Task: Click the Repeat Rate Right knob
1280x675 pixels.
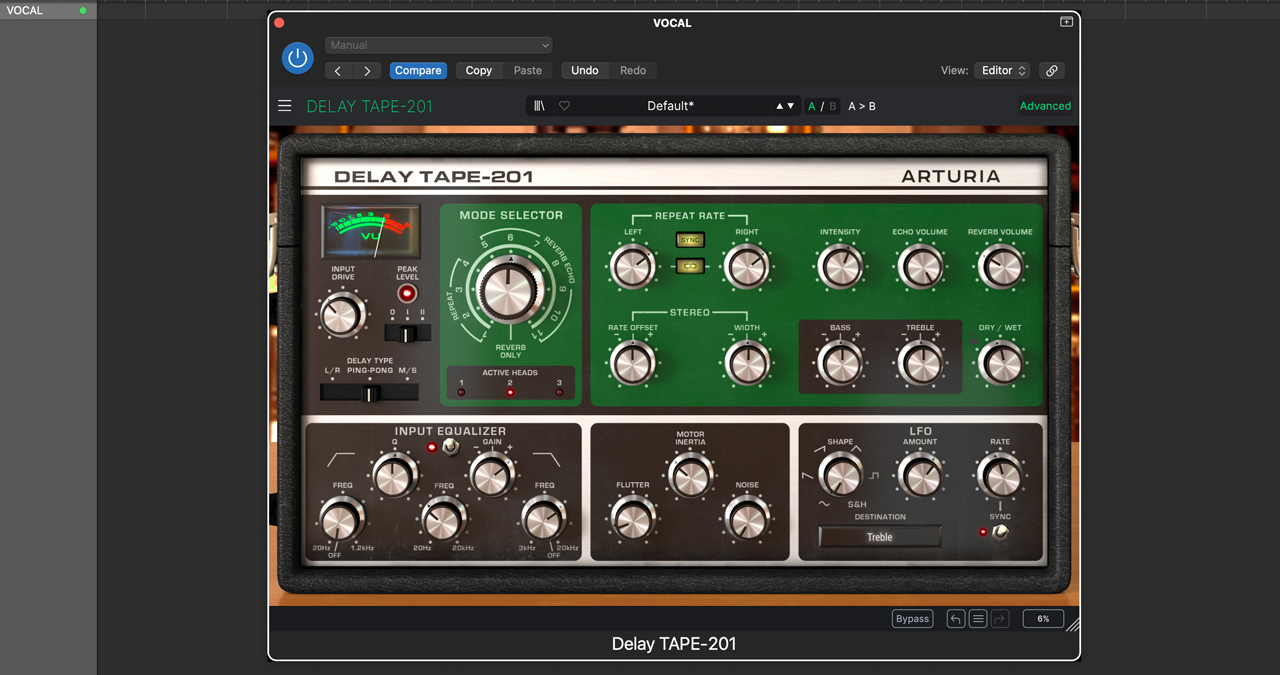Action: pyautogui.click(x=747, y=267)
